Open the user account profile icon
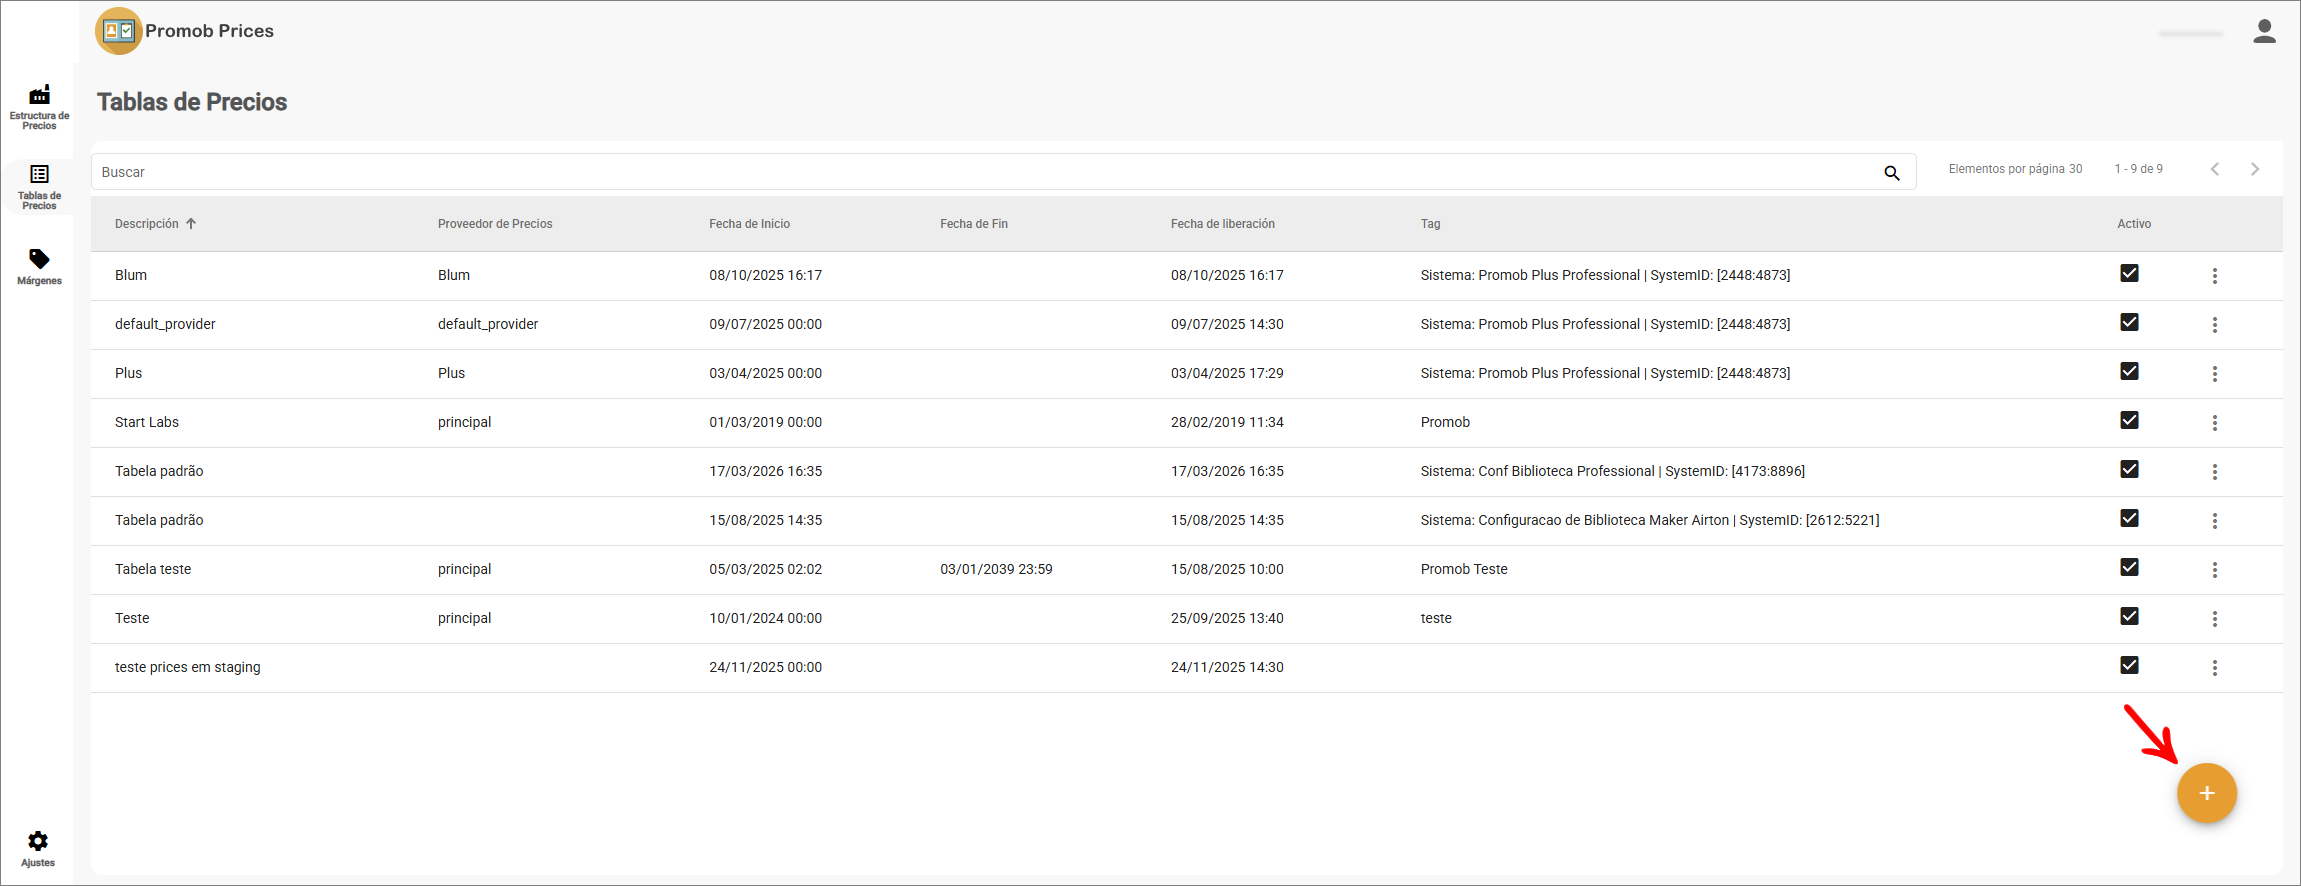The image size is (2301, 886). [x=2264, y=32]
